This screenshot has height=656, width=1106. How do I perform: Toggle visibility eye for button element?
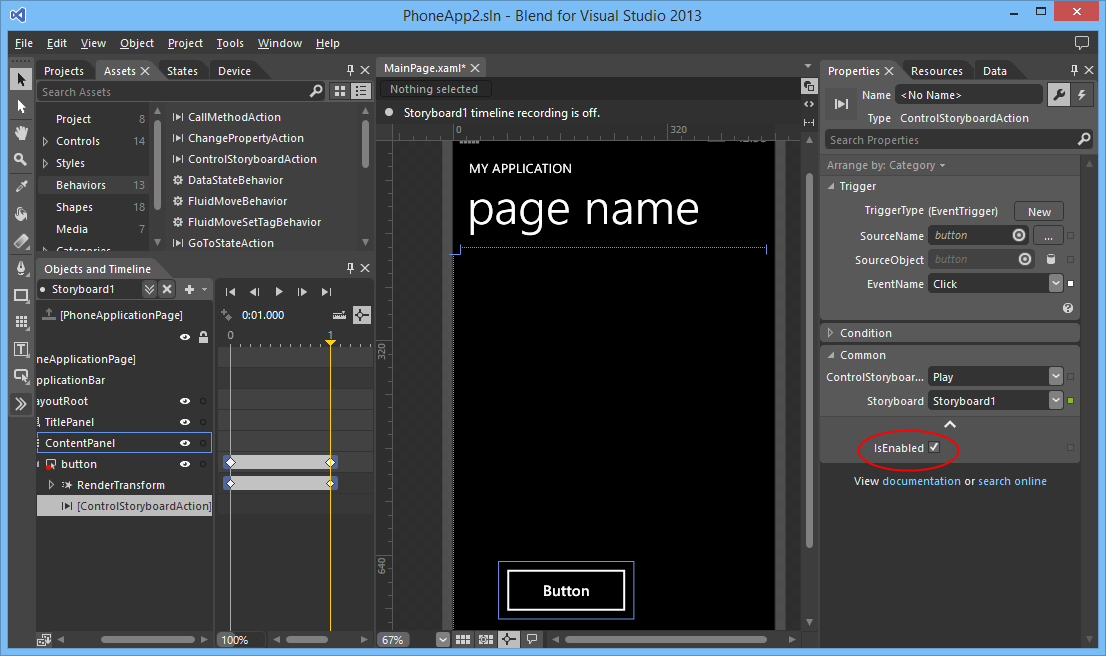coord(185,465)
